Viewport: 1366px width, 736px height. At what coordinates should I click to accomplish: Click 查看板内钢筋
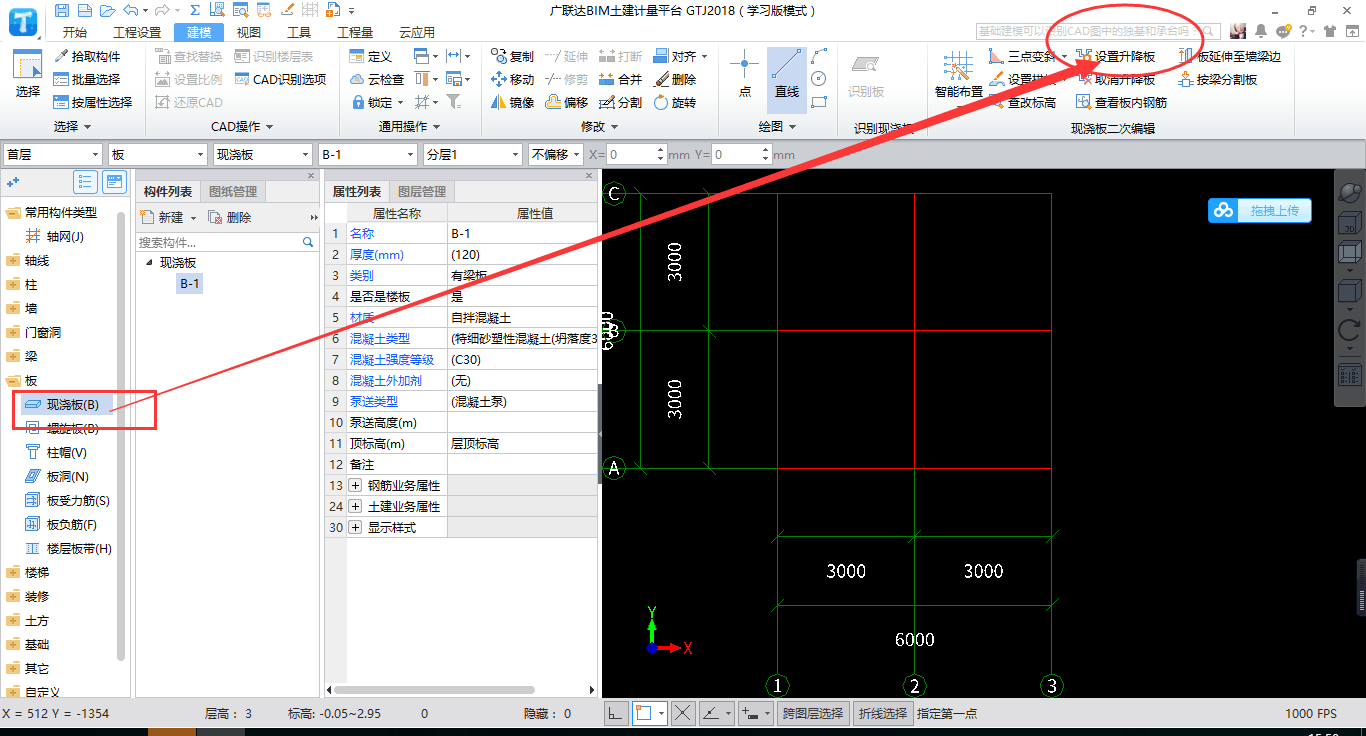pos(1122,102)
